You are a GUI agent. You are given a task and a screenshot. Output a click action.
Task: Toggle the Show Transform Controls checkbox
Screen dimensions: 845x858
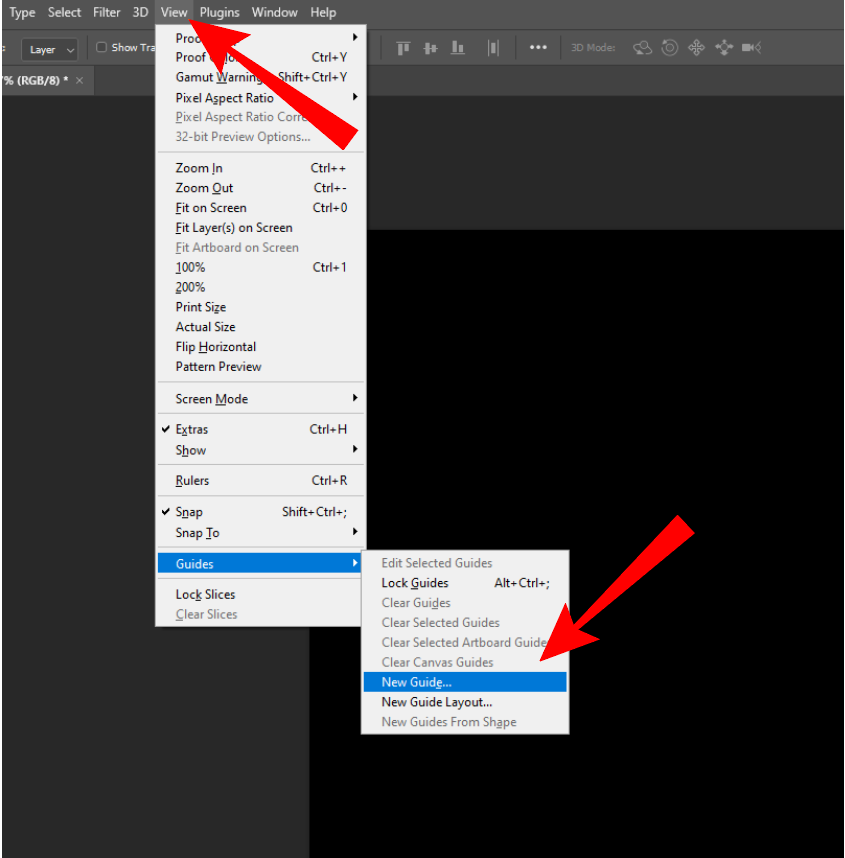[x=101, y=48]
